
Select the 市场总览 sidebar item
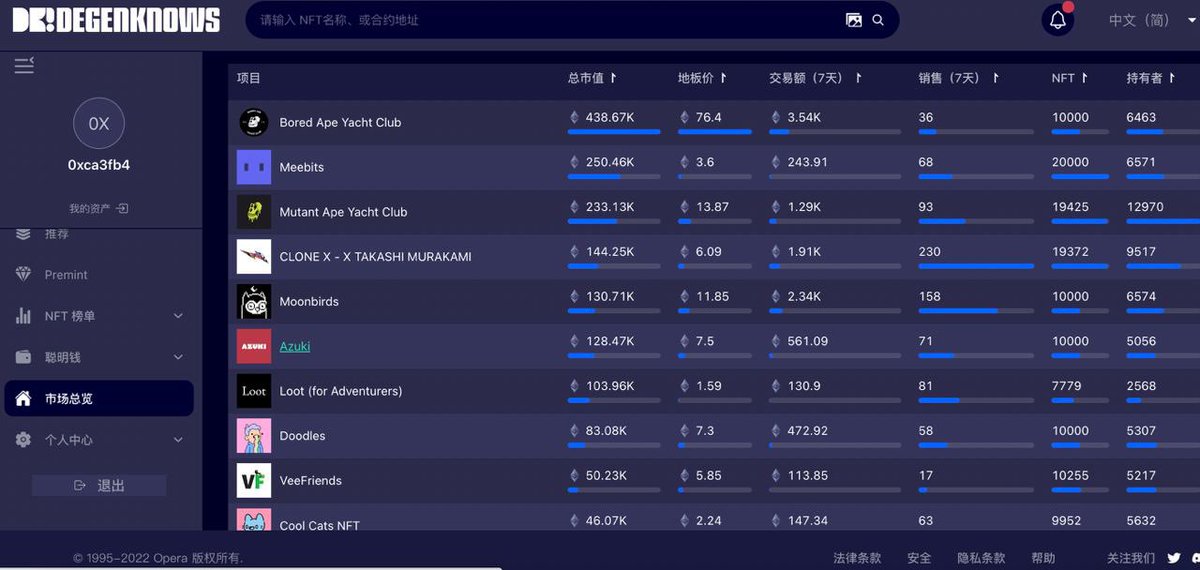[x=99, y=399]
